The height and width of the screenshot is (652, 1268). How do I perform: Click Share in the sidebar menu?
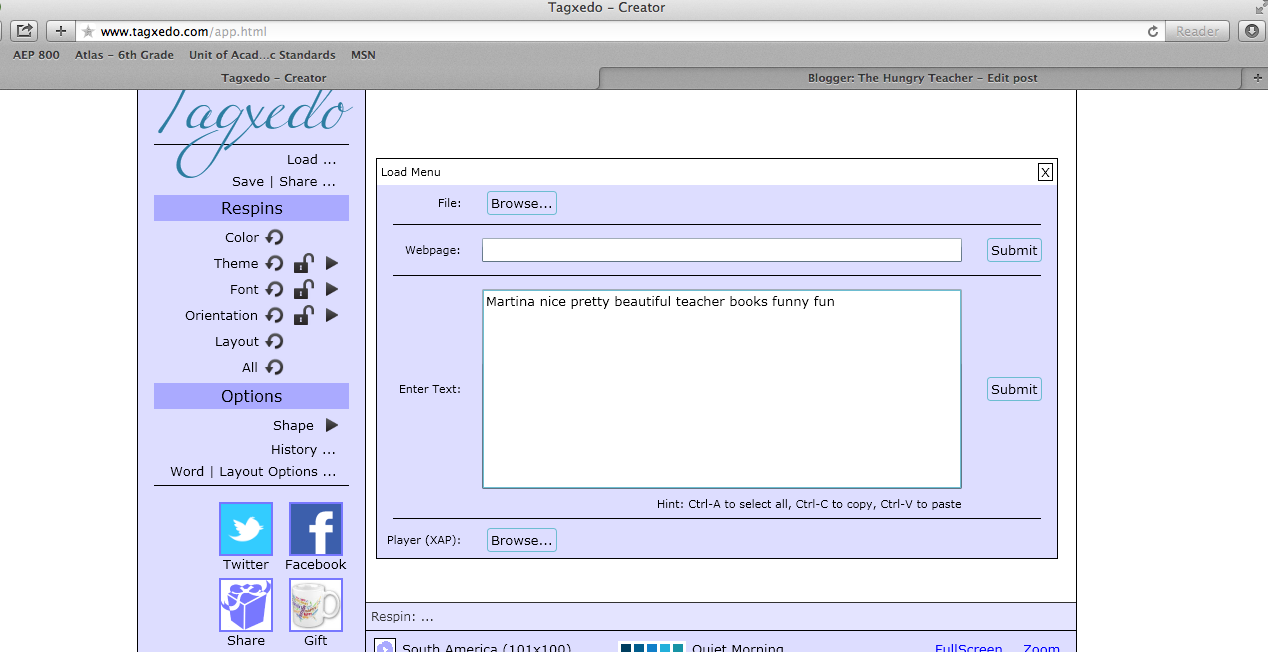coord(307,181)
